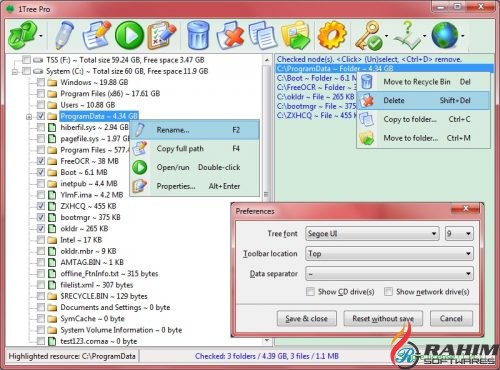Click the Copy to folder documents toolbar icon
The height and width of the screenshot is (370, 500).
263,35
